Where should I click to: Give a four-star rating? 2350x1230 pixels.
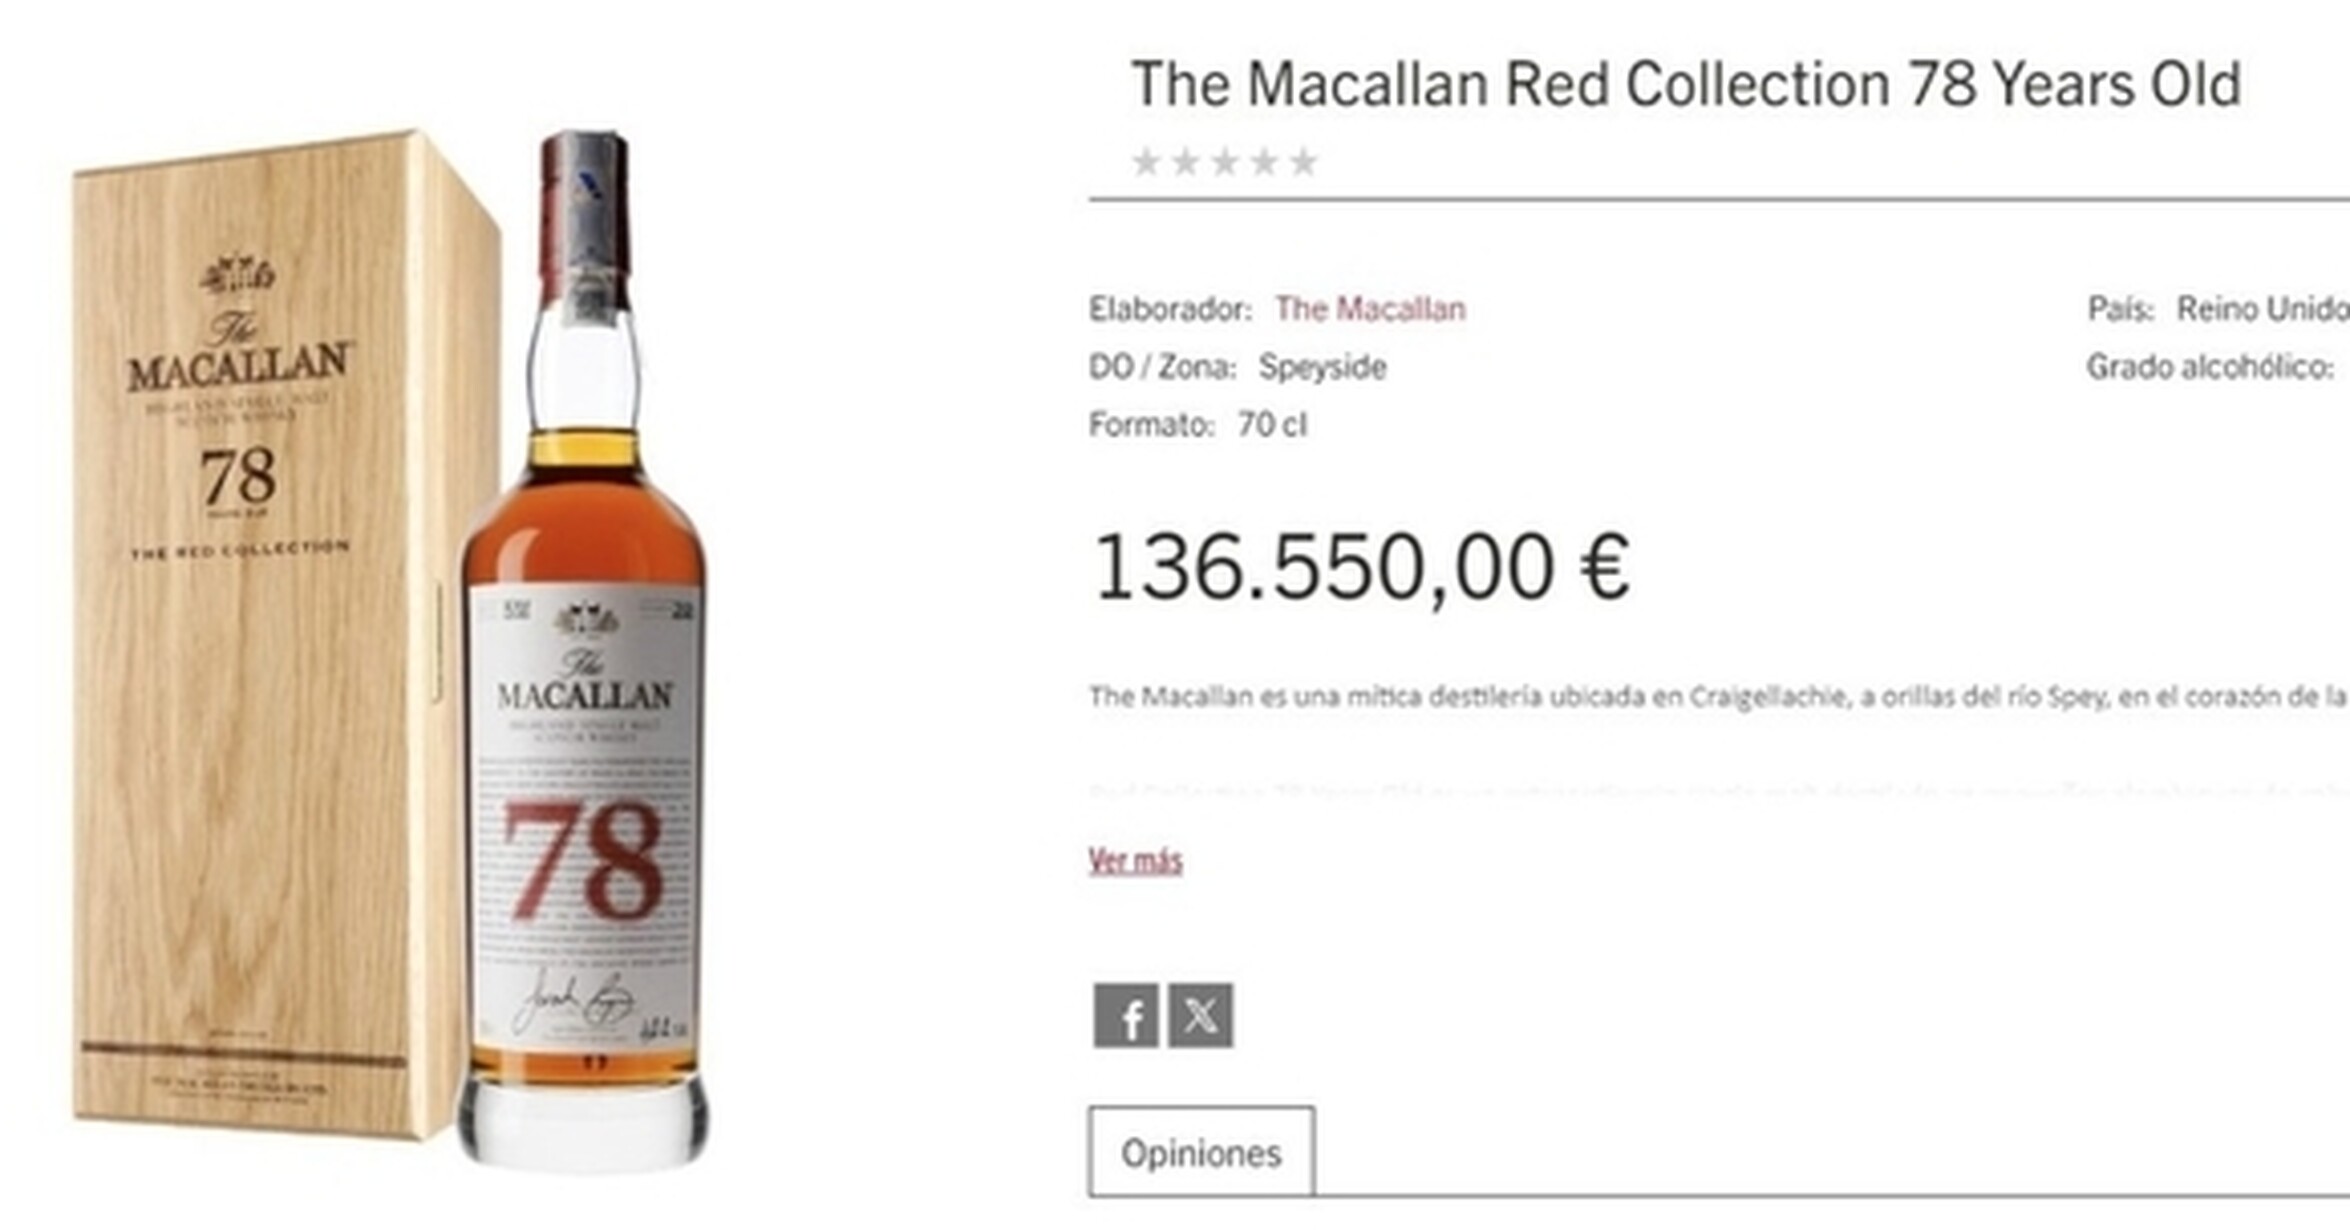coord(1264,161)
